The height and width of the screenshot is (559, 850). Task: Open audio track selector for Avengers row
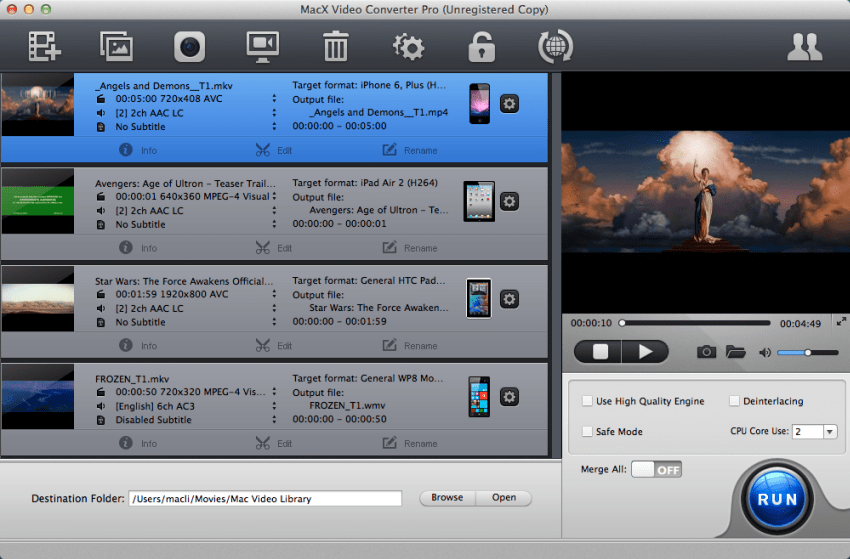274,210
